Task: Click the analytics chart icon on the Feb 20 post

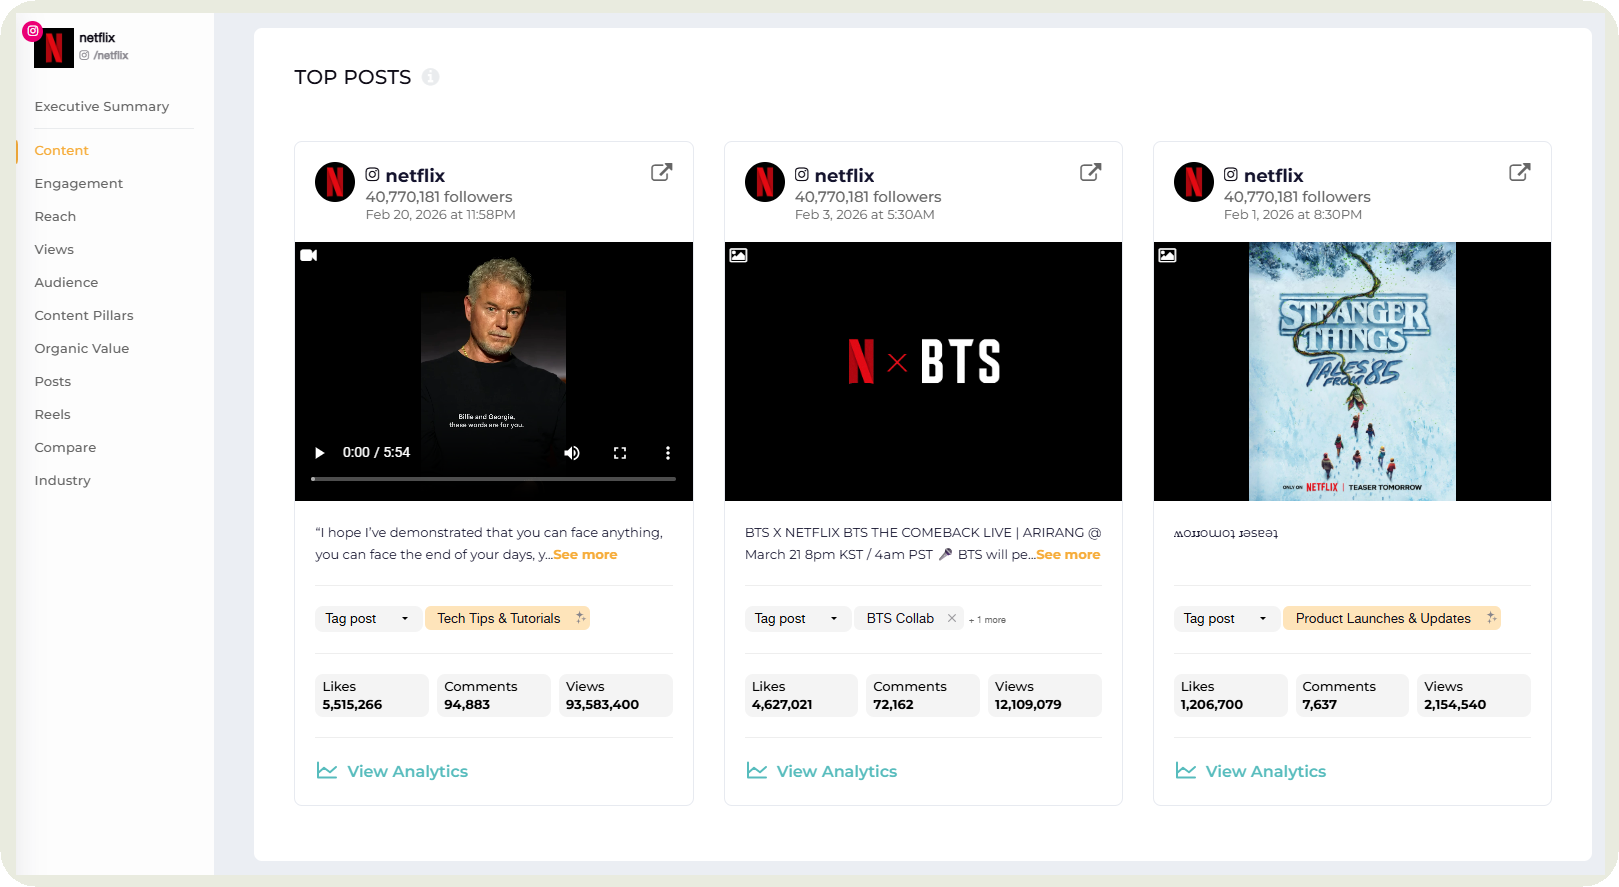Action: pyautogui.click(x=327, y=771)
